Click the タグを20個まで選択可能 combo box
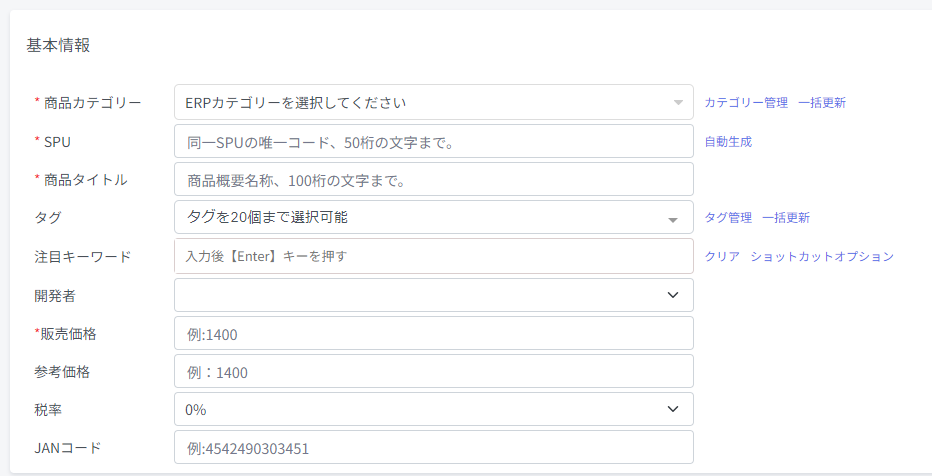The height and width of the screenshot is (476, 932). click(x=434, y=217)
